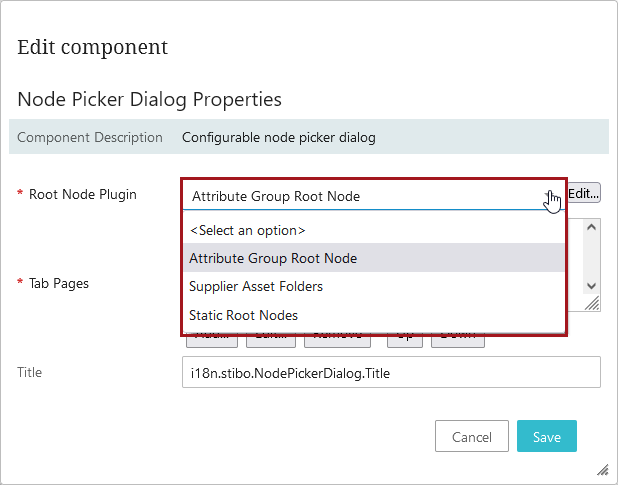618x485 pixels.
Task: Click the Root Node Plugin dropdown arrow
Action: [551, 195]
